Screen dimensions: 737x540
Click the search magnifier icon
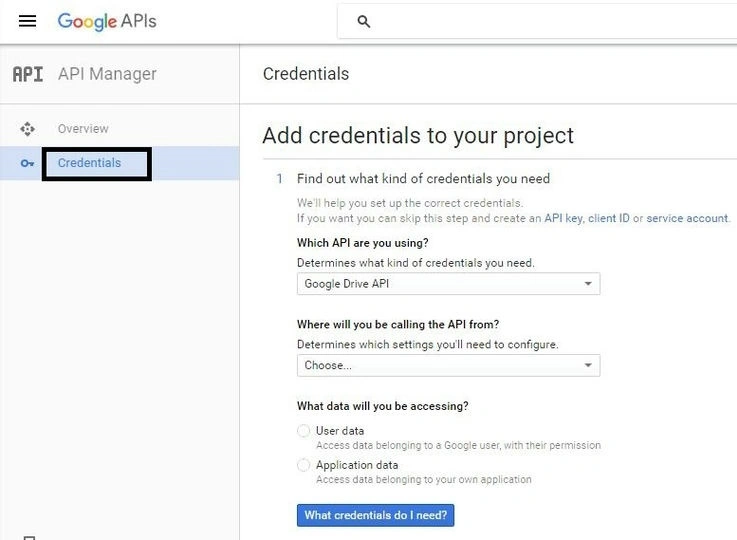click(363, 22)
